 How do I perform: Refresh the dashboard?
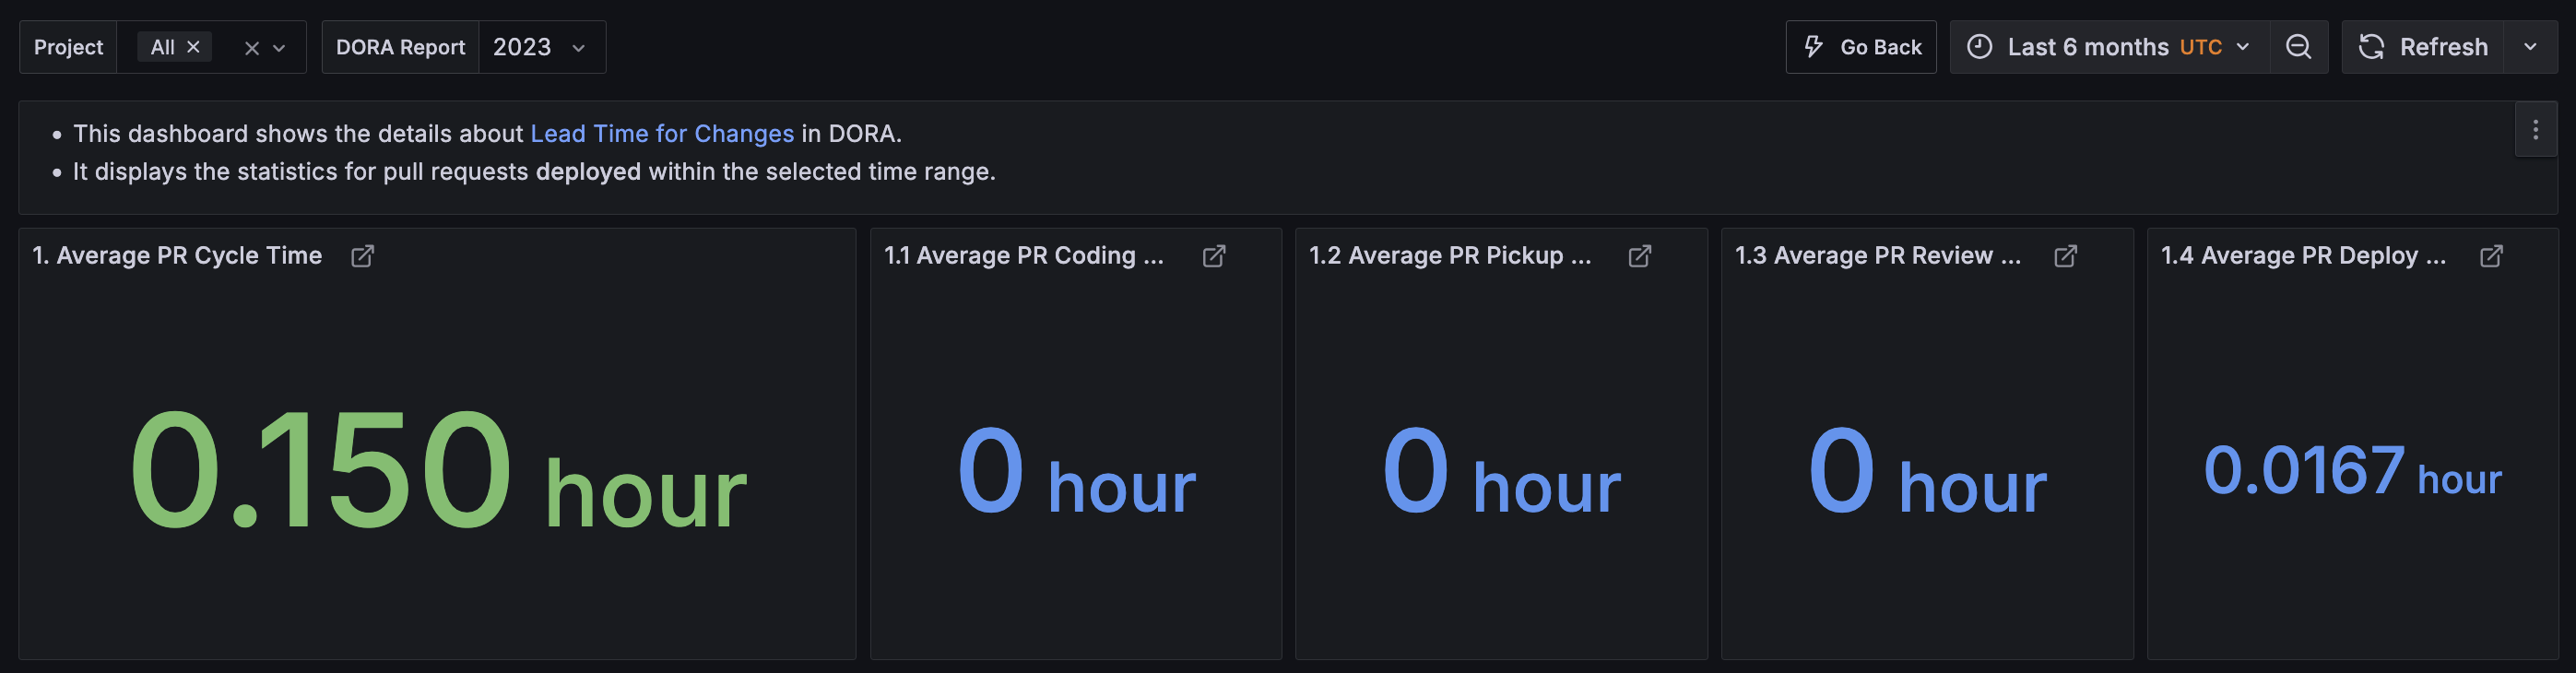(x=2423, y=47)
